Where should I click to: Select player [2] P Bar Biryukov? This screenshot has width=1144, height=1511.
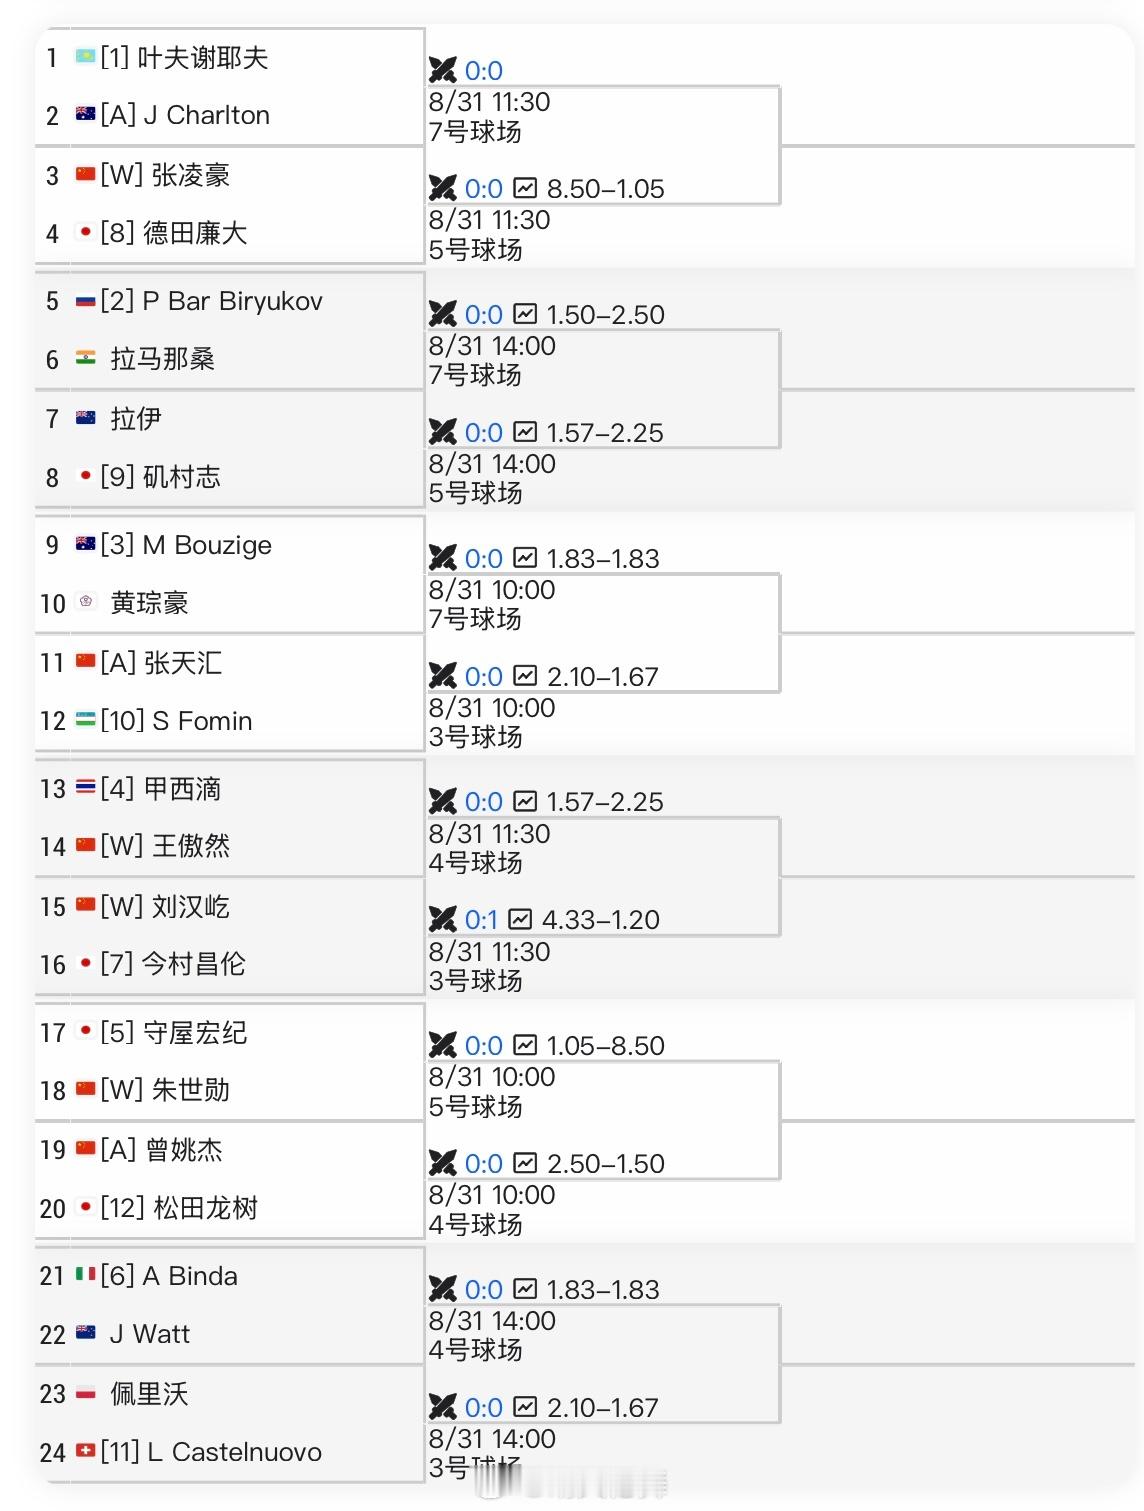[212, 301]
